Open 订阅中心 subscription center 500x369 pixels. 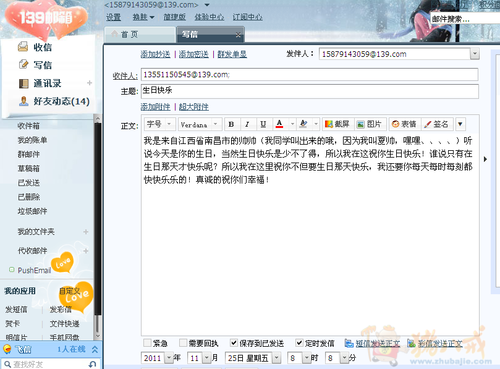(x=248, y=17)
